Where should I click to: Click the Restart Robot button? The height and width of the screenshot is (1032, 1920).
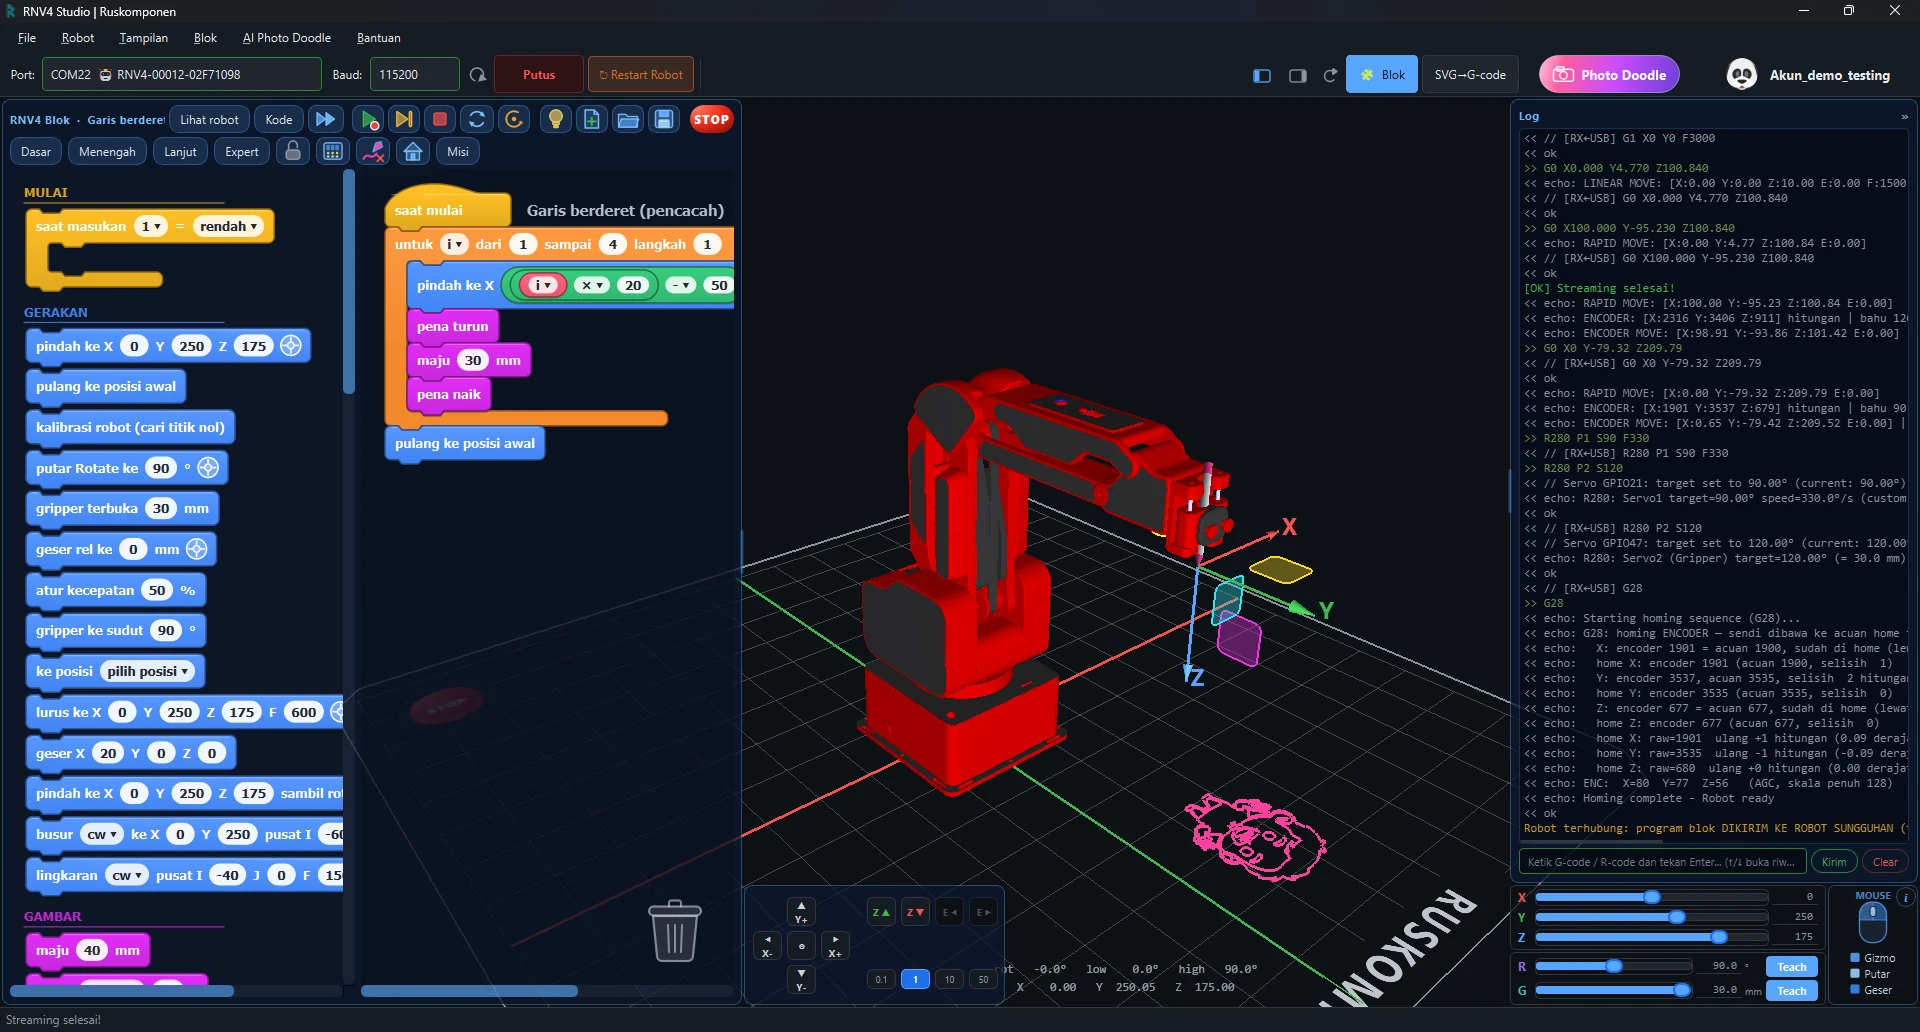pyautogui.click(x=641, y=75)
